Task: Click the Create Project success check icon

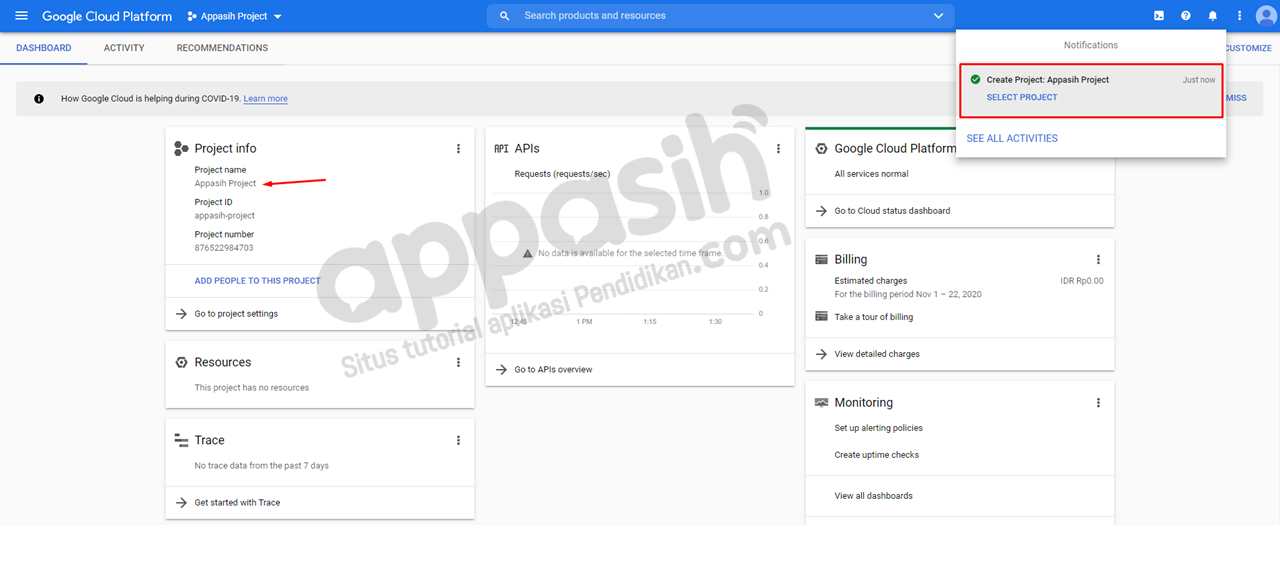Action: (975, 80)
